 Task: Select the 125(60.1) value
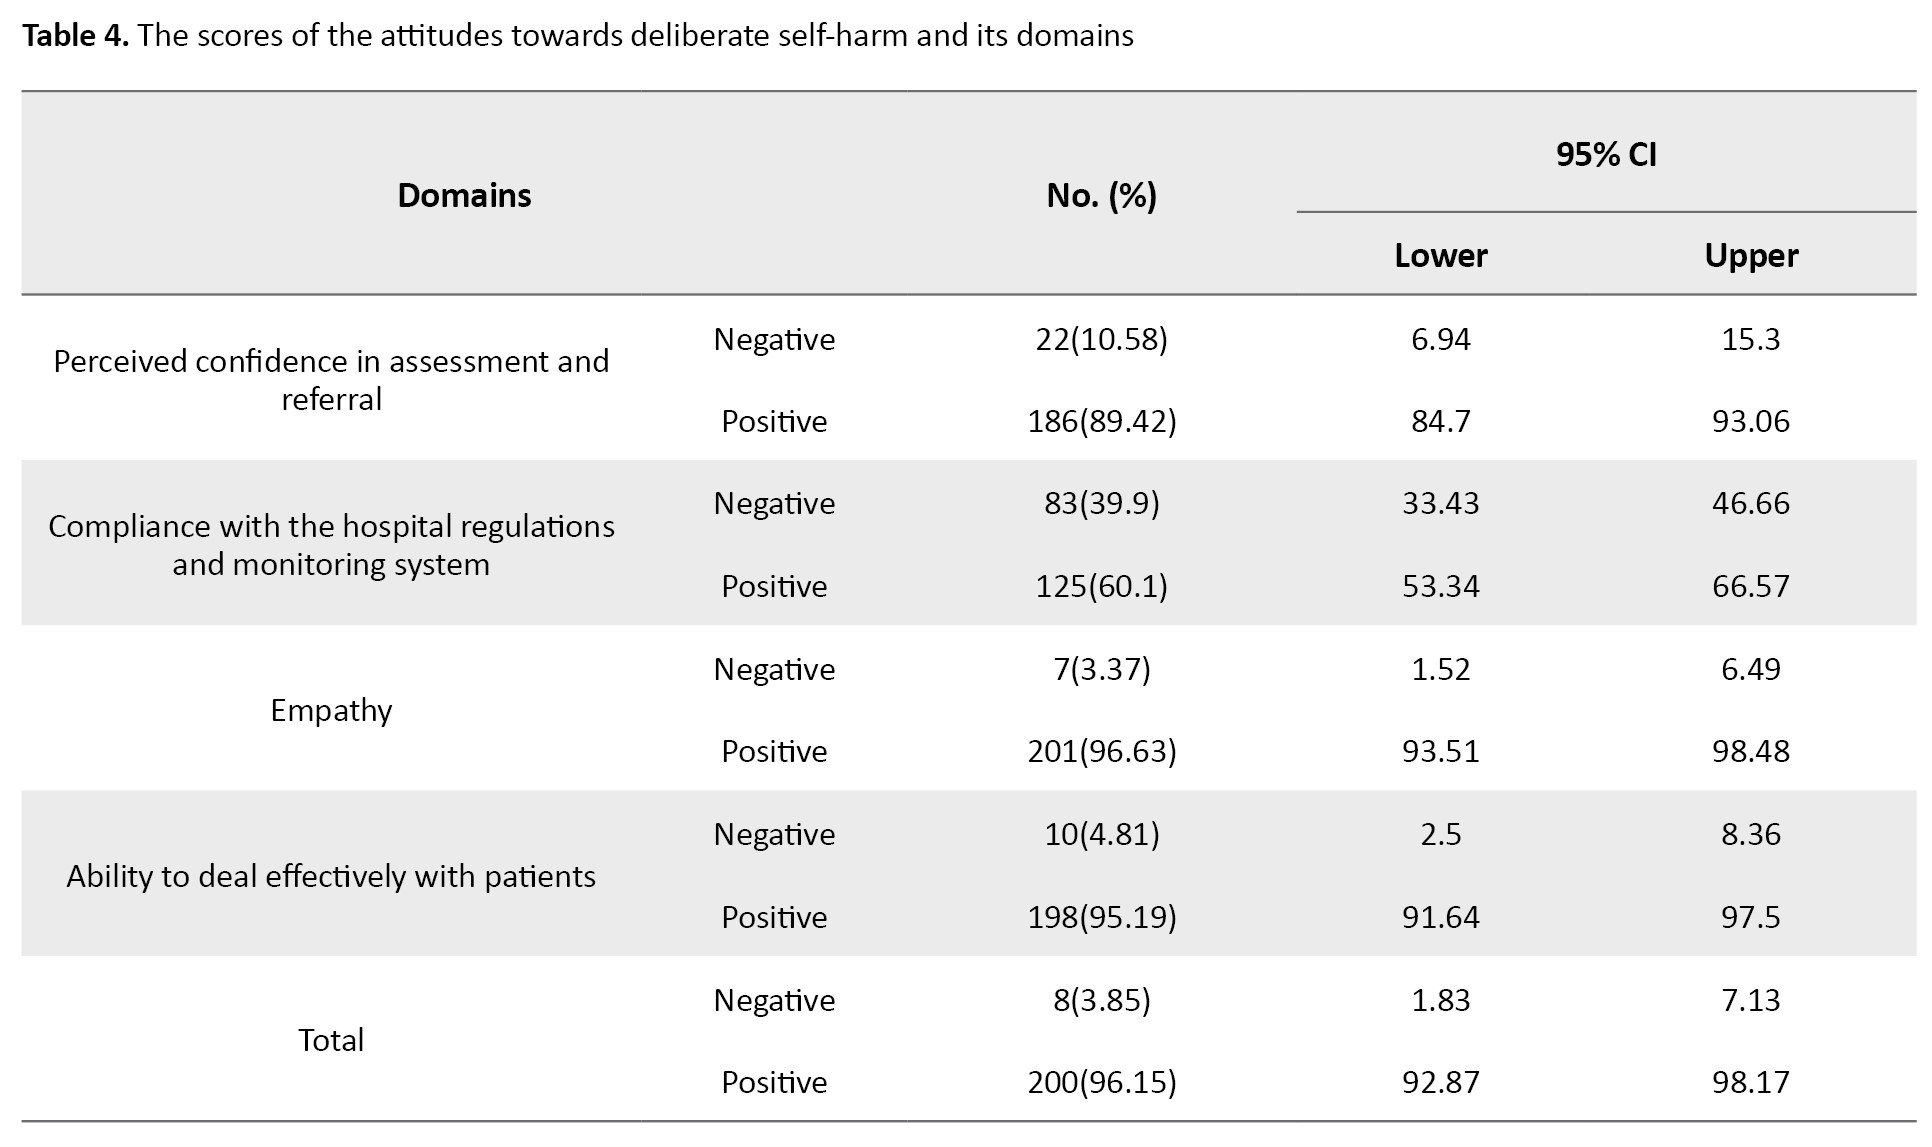pyautogui.click(x=1101, y=586)
